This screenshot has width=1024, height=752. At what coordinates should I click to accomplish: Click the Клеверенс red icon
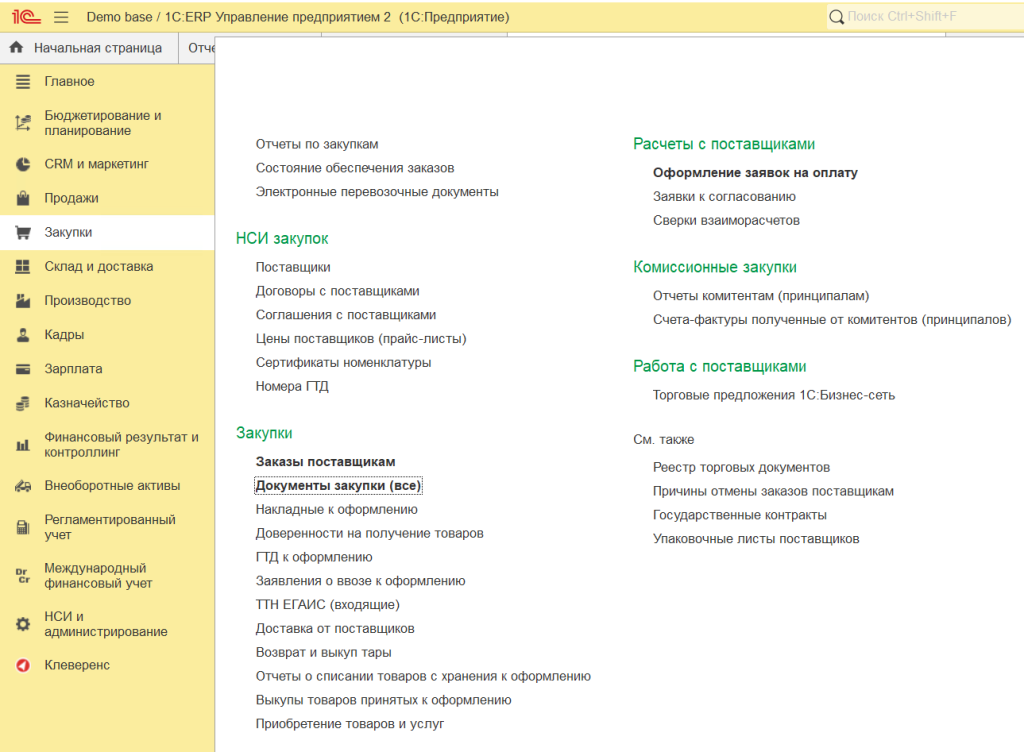click(x=23, y=665)
